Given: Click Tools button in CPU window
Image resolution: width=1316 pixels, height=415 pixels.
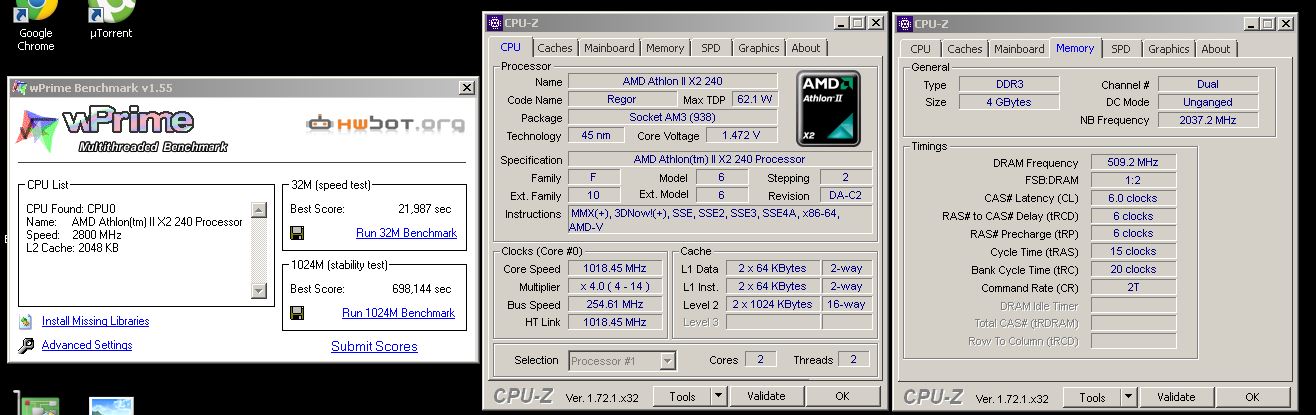Looking at the screenshot, I should (683, 397).
